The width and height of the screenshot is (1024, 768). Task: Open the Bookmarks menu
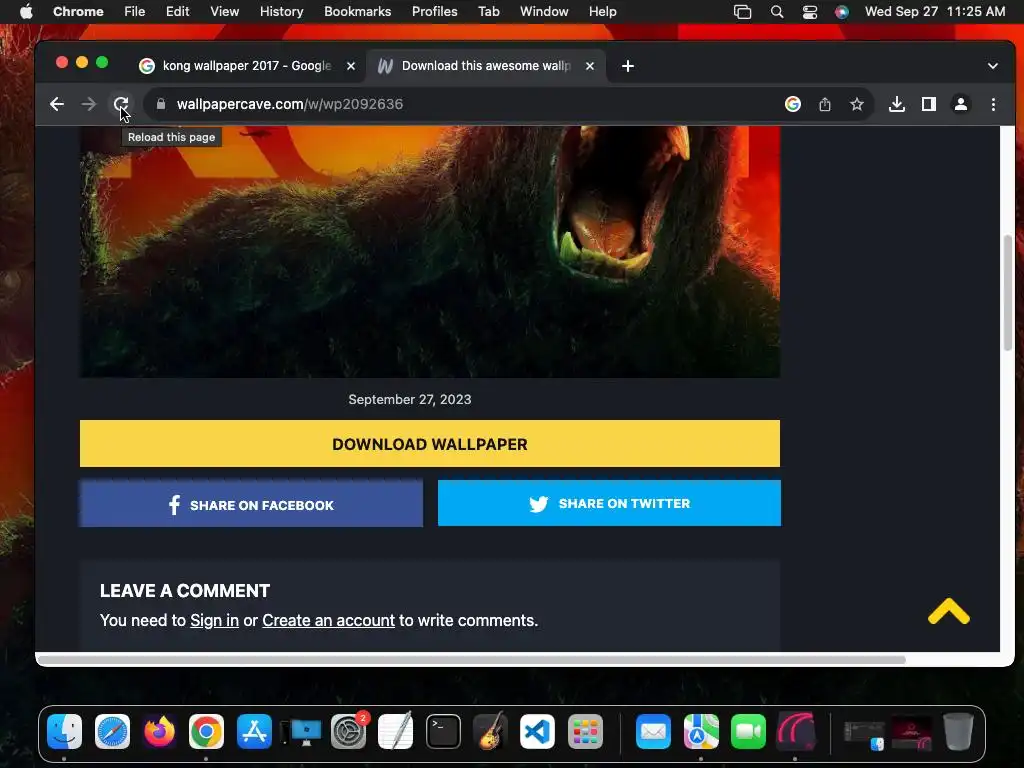tap(357, 11)
